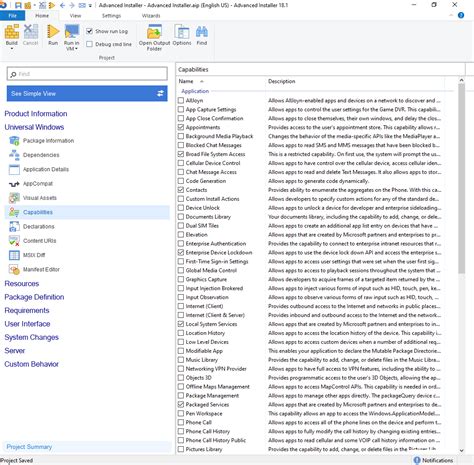
Task: Run the project with Run icon
Action: [x=53, y=32]
